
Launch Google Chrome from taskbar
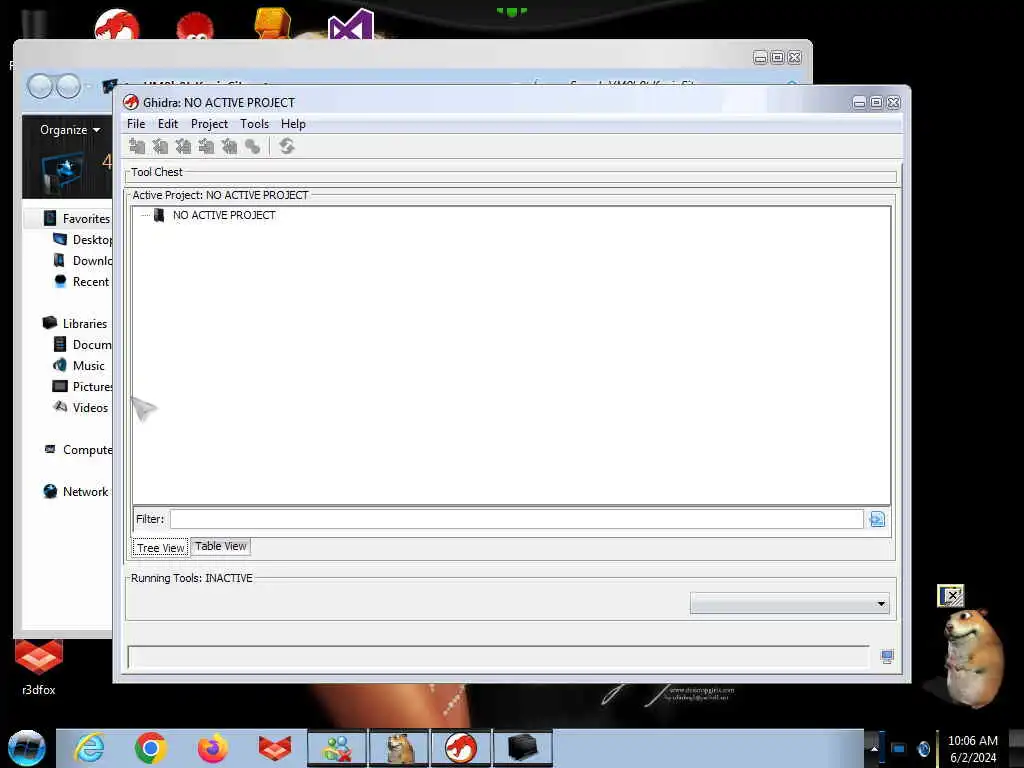[151, 748]
